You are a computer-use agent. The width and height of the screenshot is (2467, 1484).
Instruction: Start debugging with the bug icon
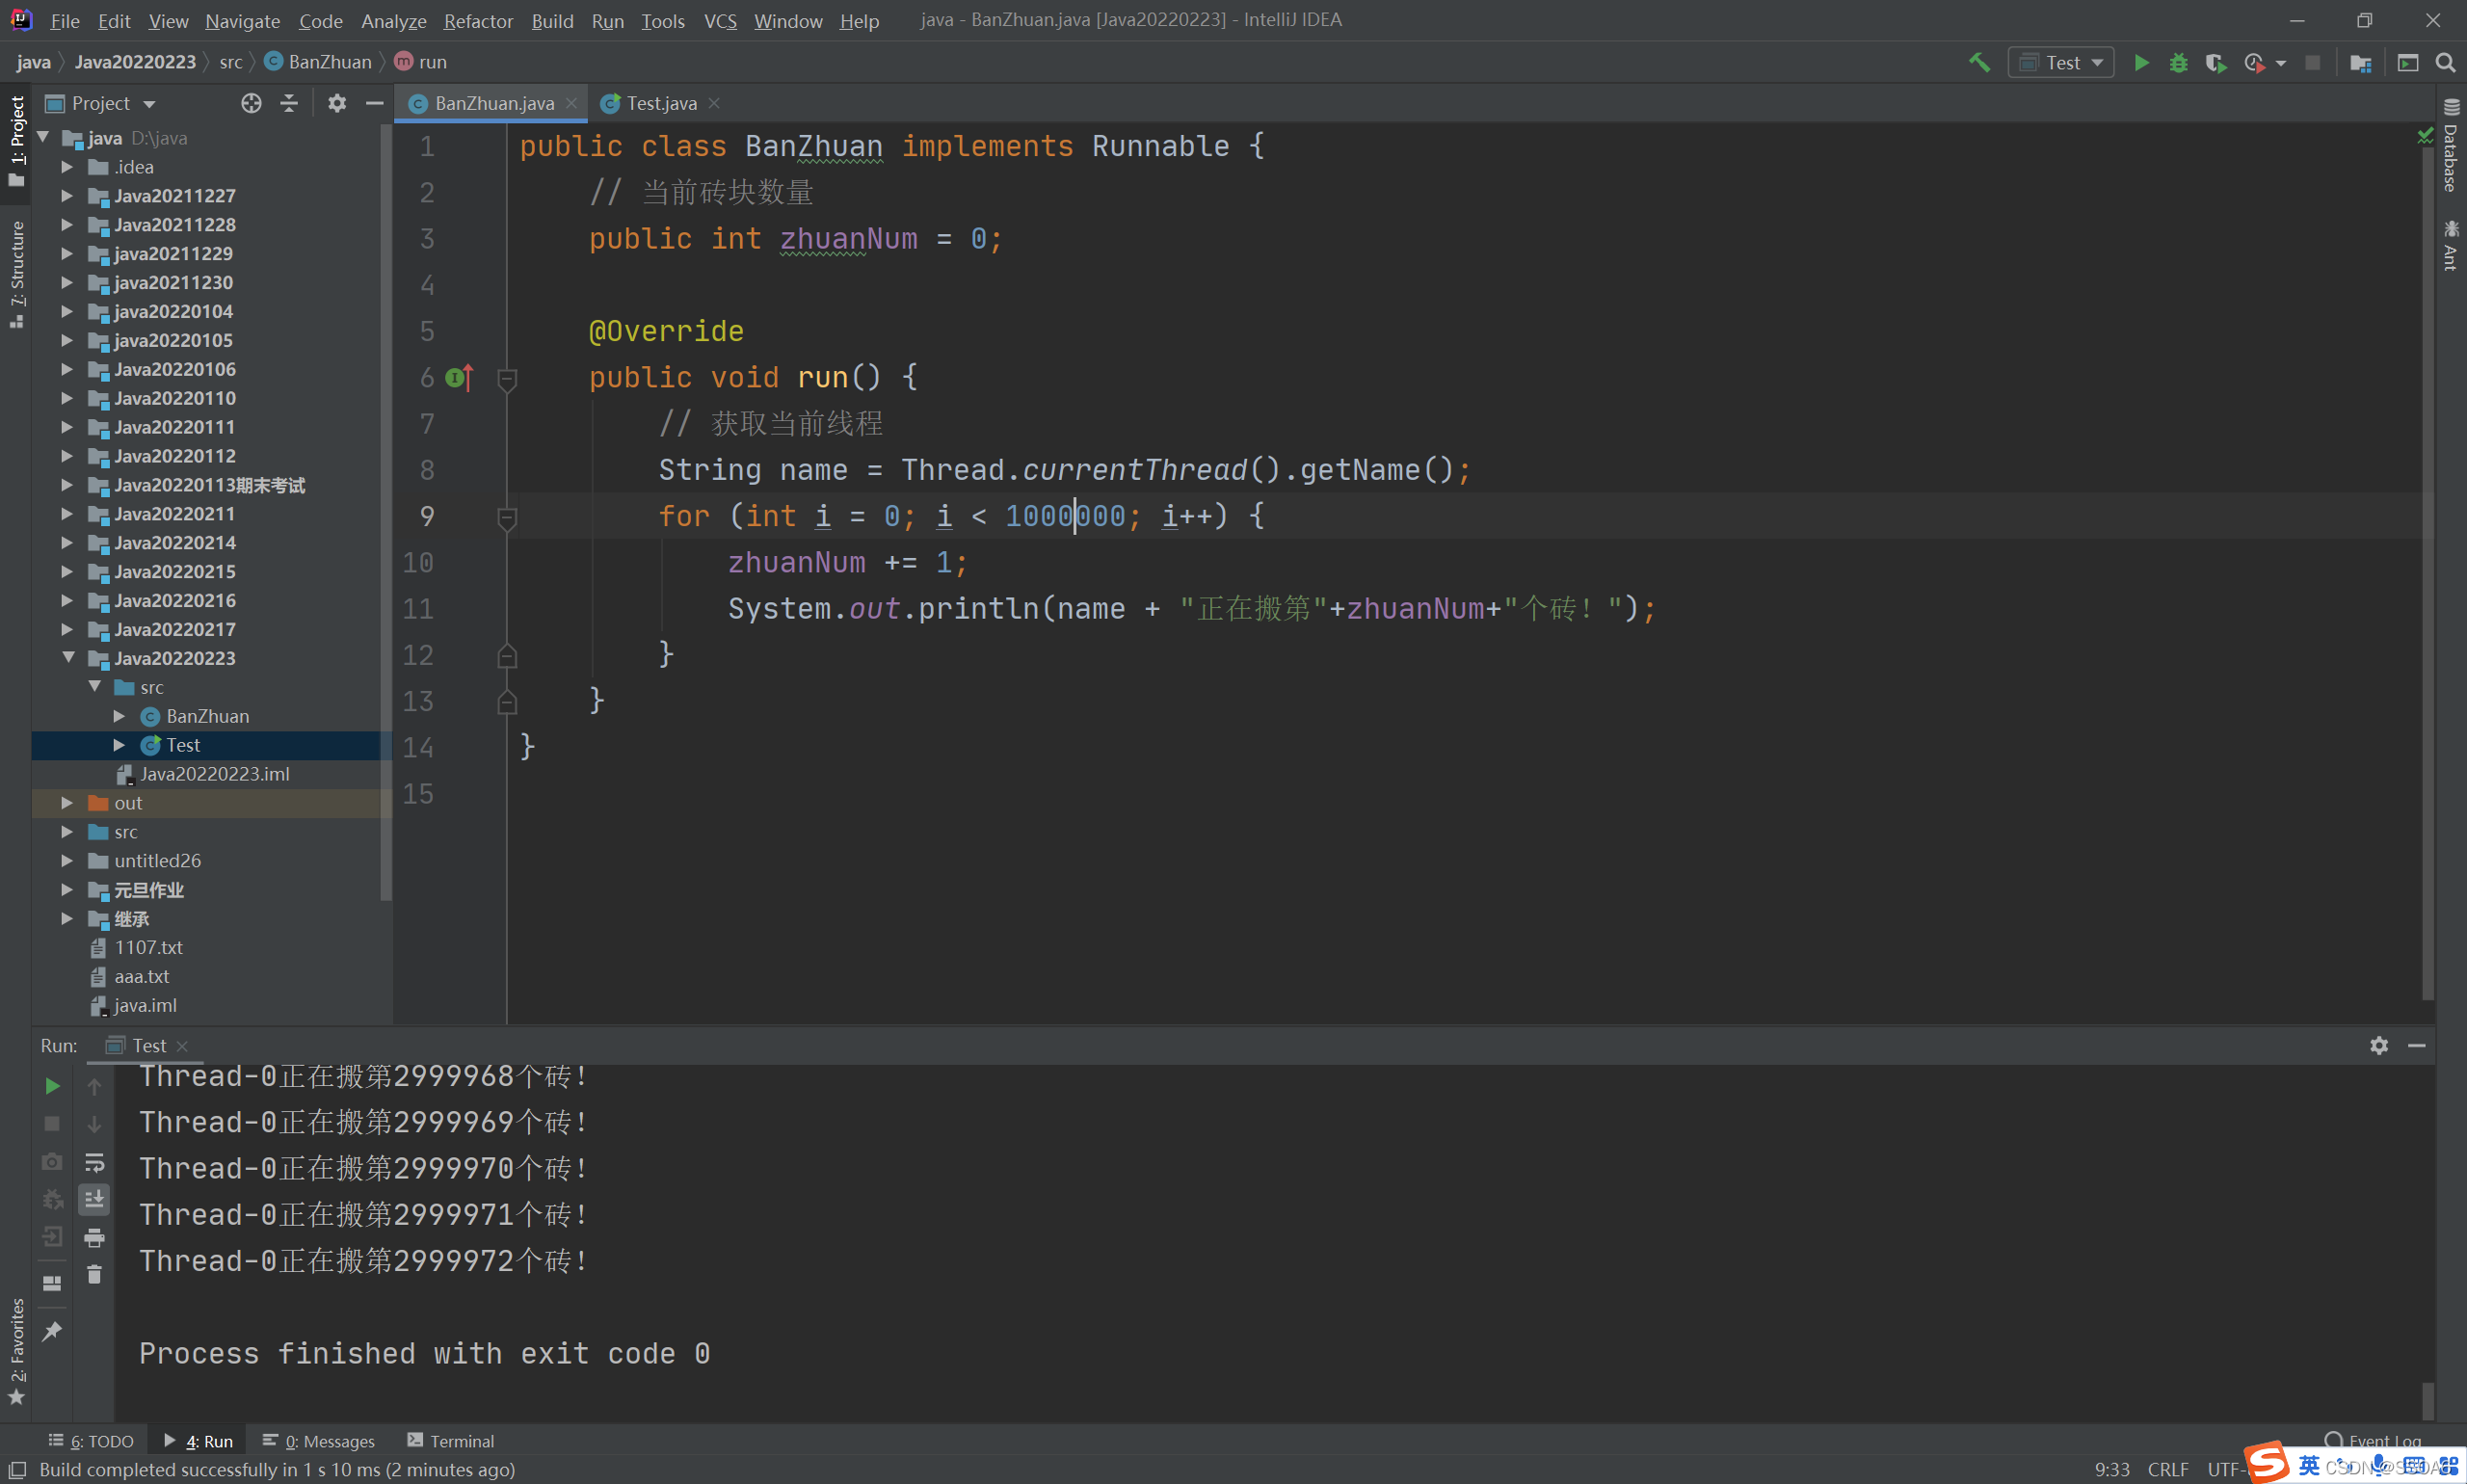point(2178,62)
